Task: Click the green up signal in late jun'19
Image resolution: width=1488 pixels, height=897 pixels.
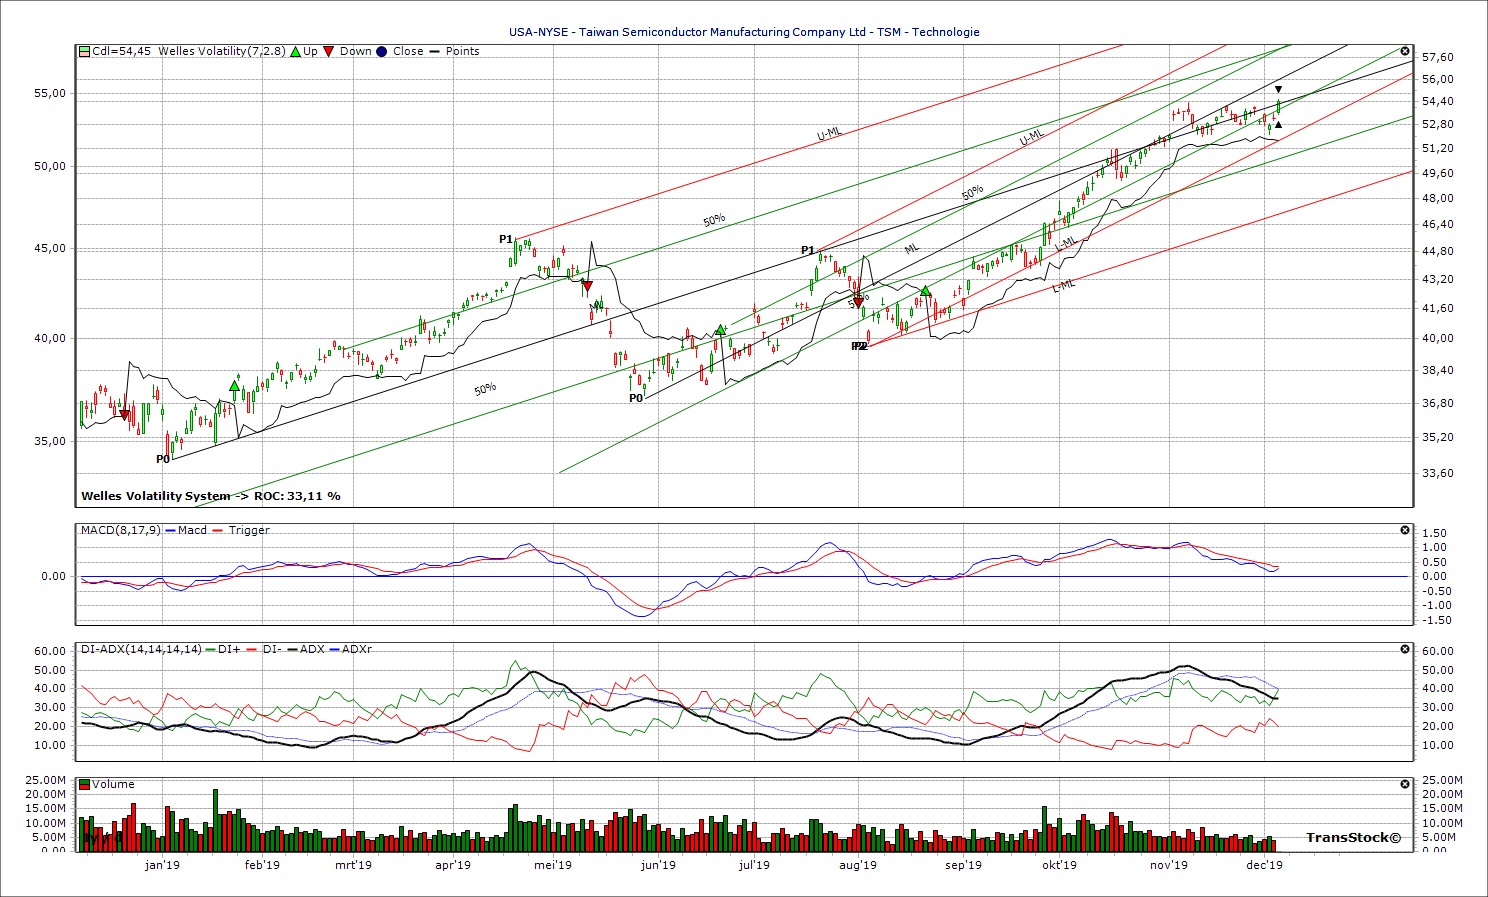Action: click(720, 329)
